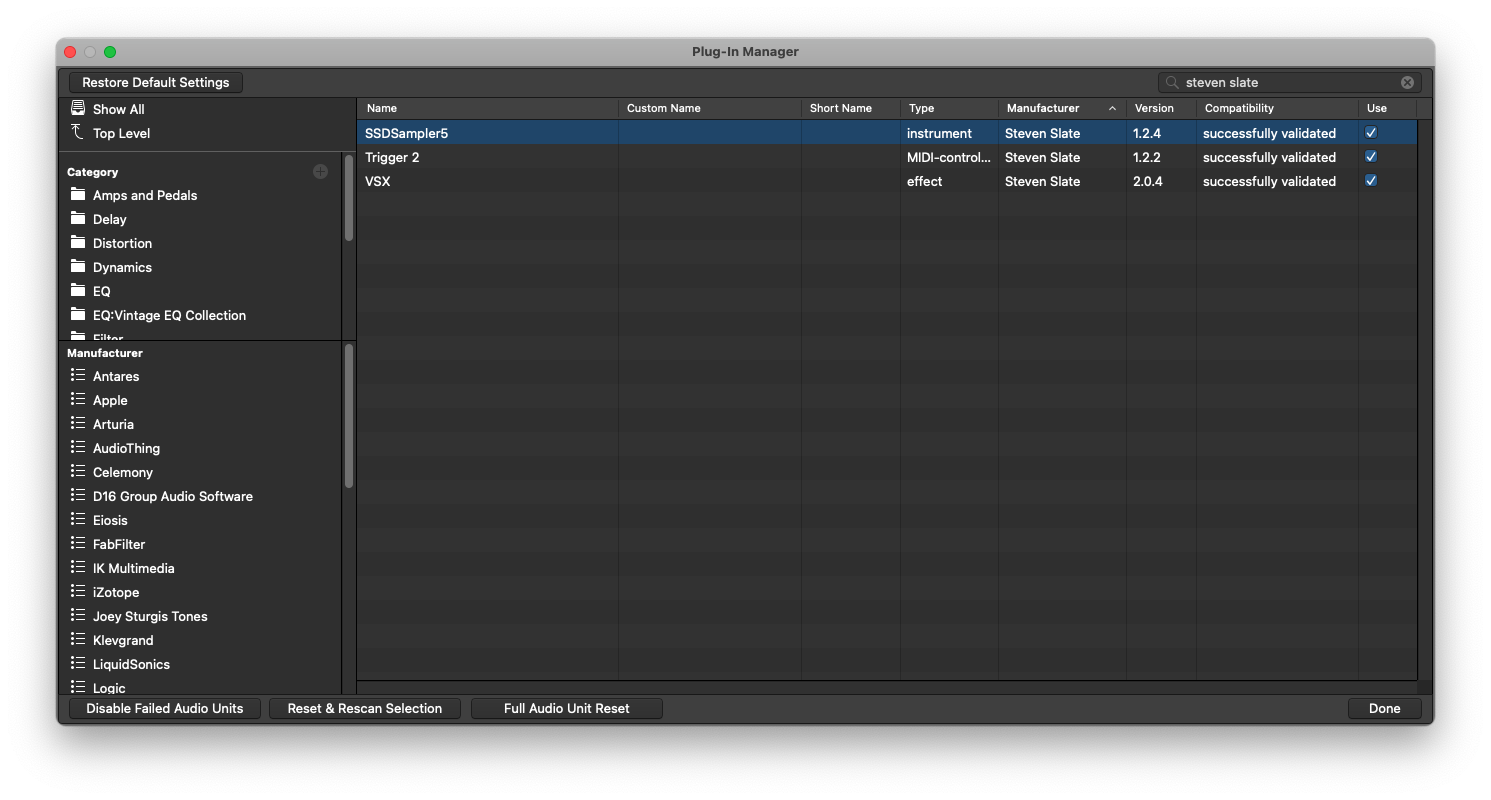Click Reset & Rescan Selection

point(365,708)
